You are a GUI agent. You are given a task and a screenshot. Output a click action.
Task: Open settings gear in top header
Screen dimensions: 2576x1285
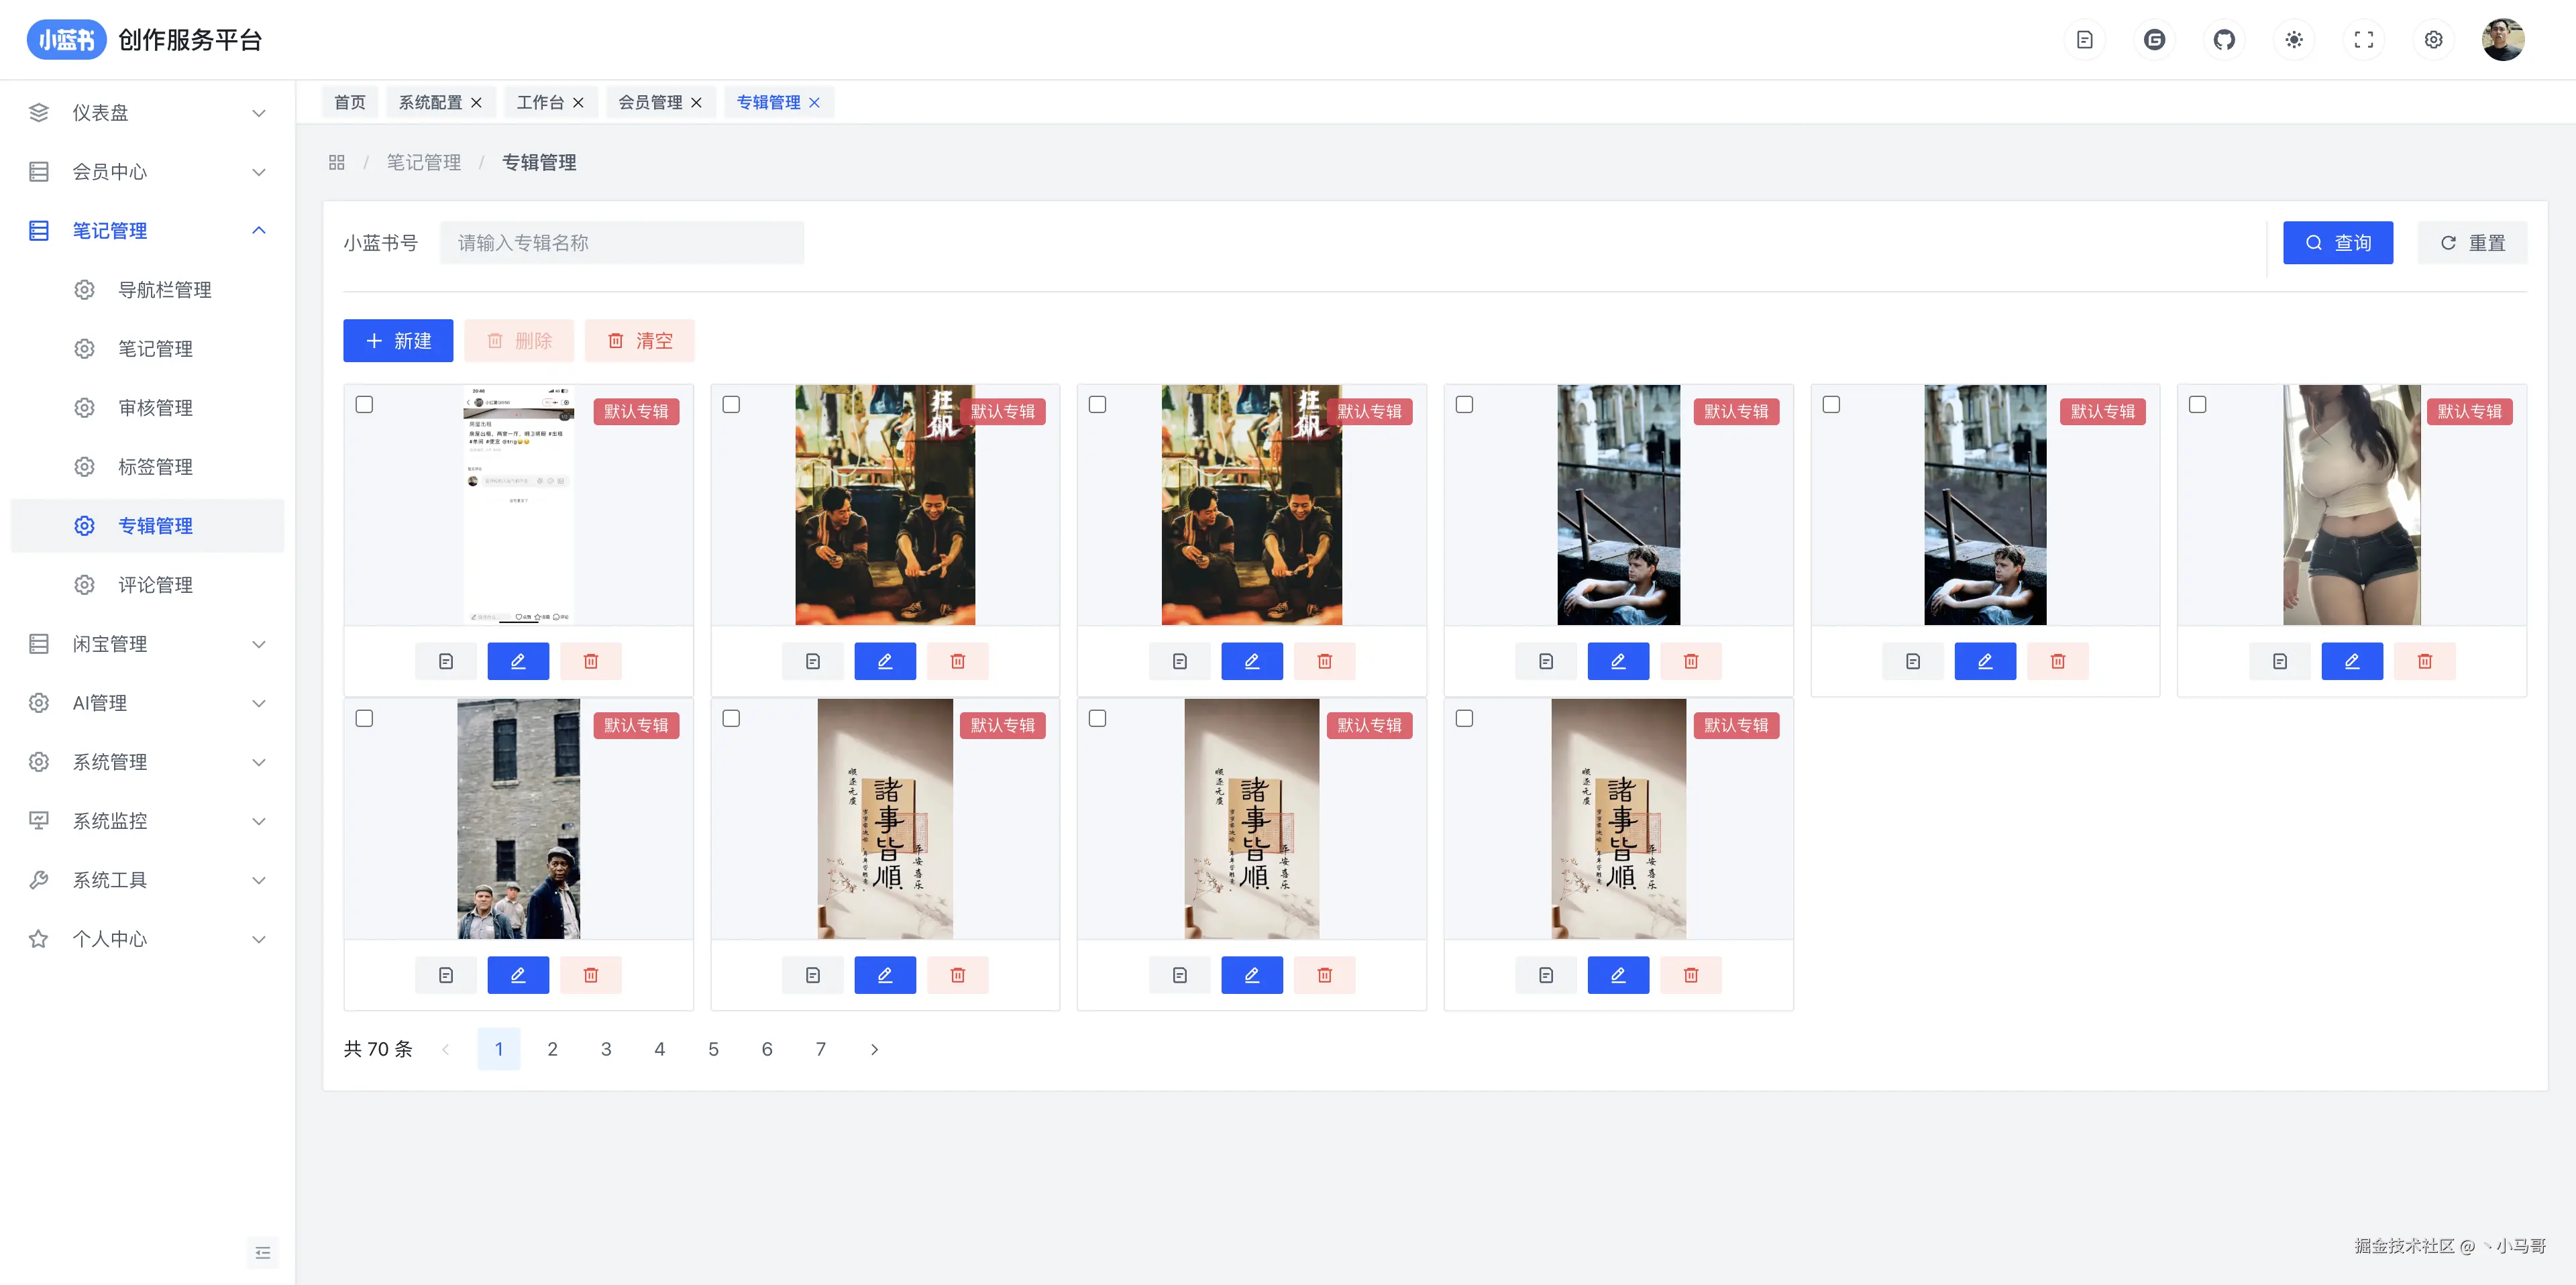(2434, 40)
